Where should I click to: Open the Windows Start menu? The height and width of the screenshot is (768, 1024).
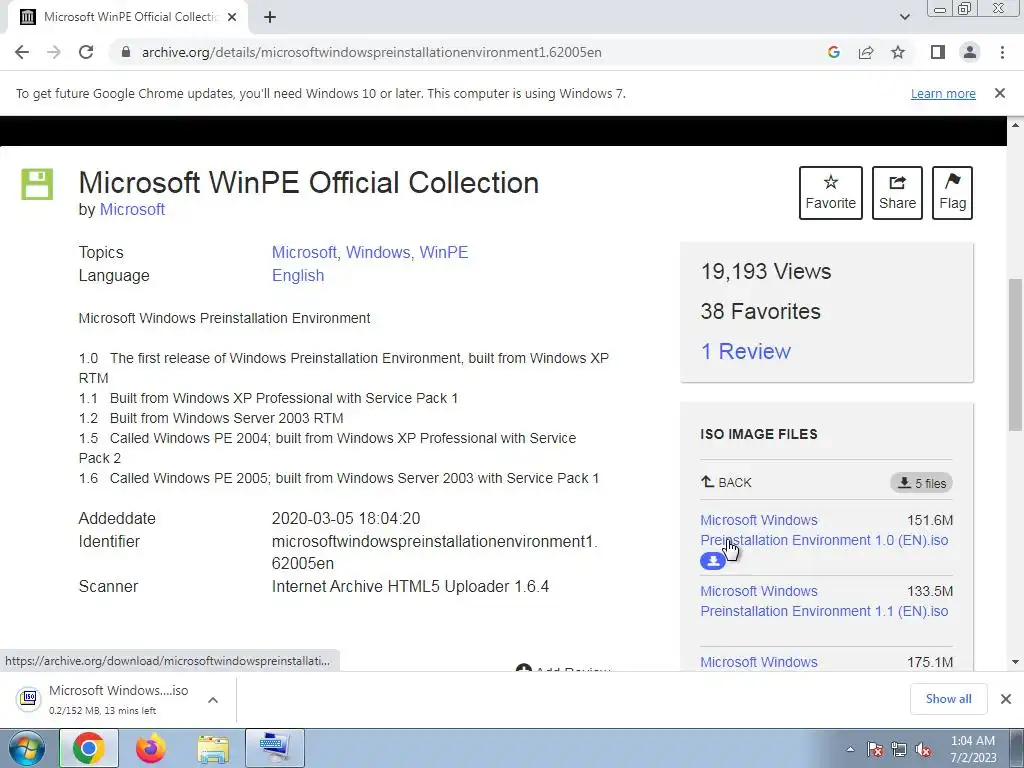pyautogui.click(x=27, y=748)
